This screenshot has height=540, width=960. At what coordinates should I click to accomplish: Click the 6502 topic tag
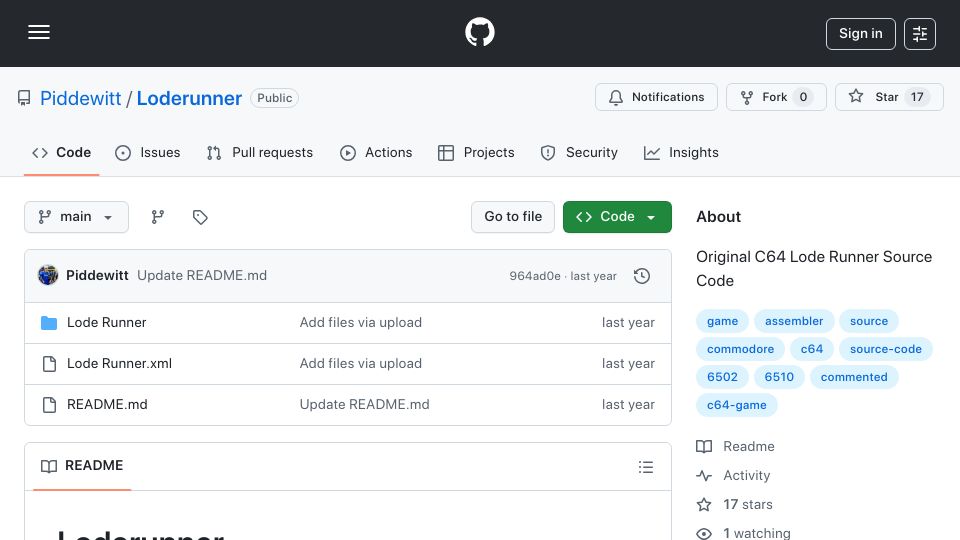722,377
